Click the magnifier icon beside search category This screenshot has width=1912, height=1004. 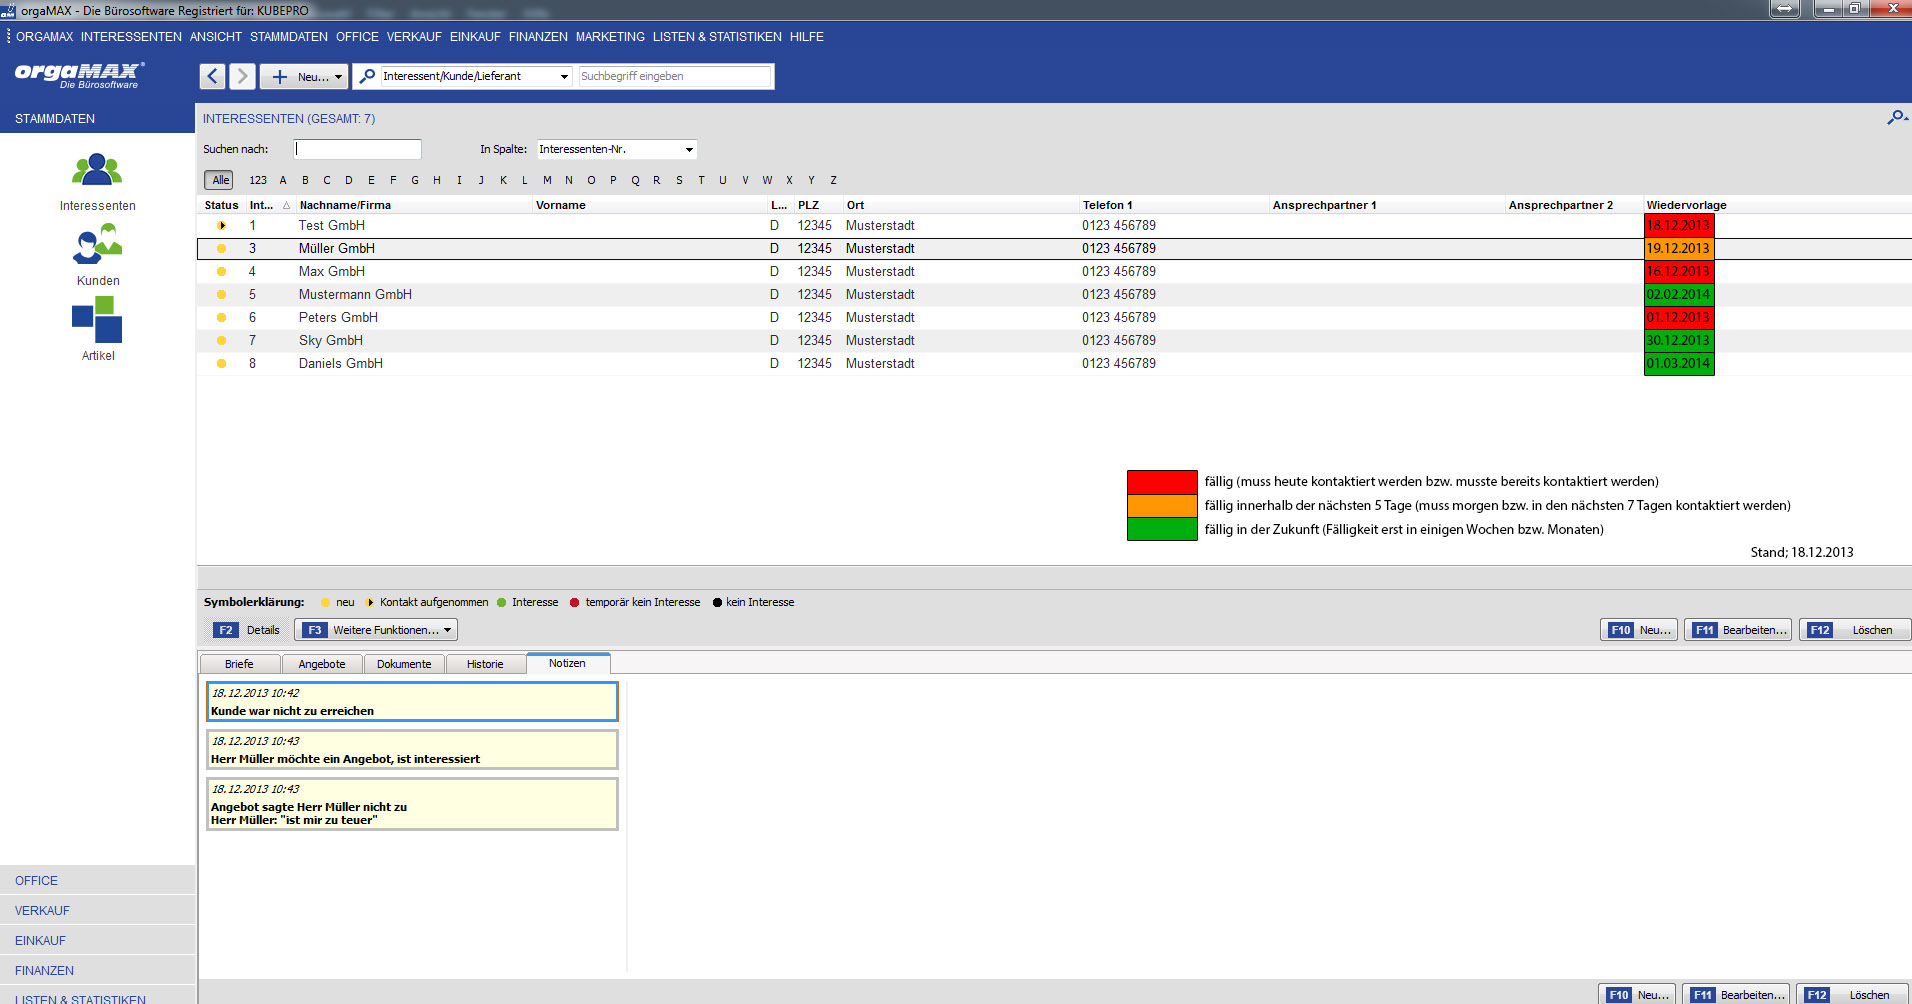(368, 76)
